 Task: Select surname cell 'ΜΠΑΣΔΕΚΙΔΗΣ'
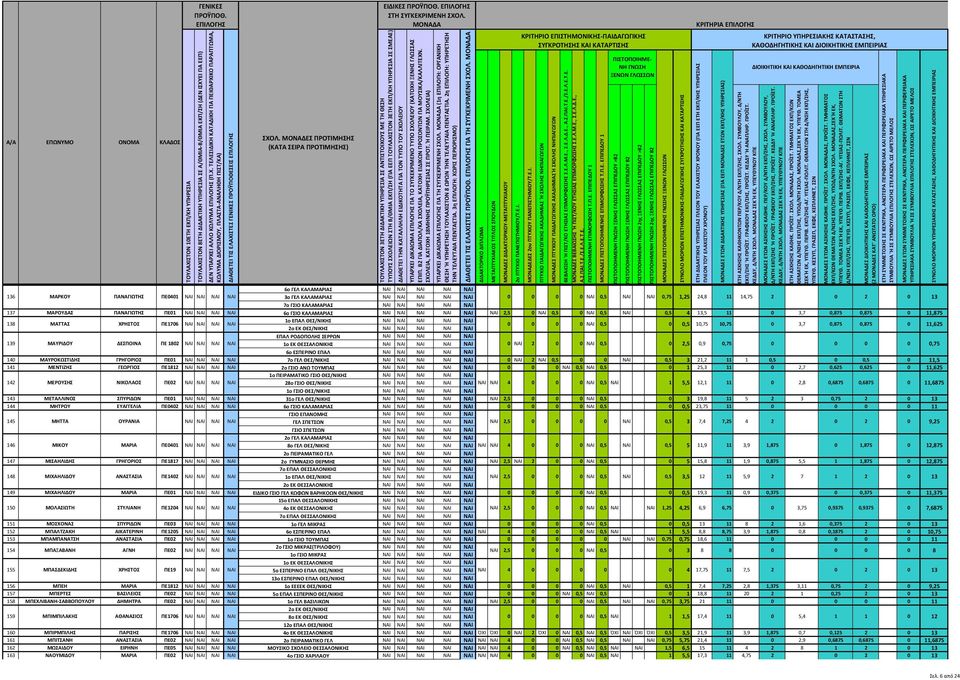59,570
